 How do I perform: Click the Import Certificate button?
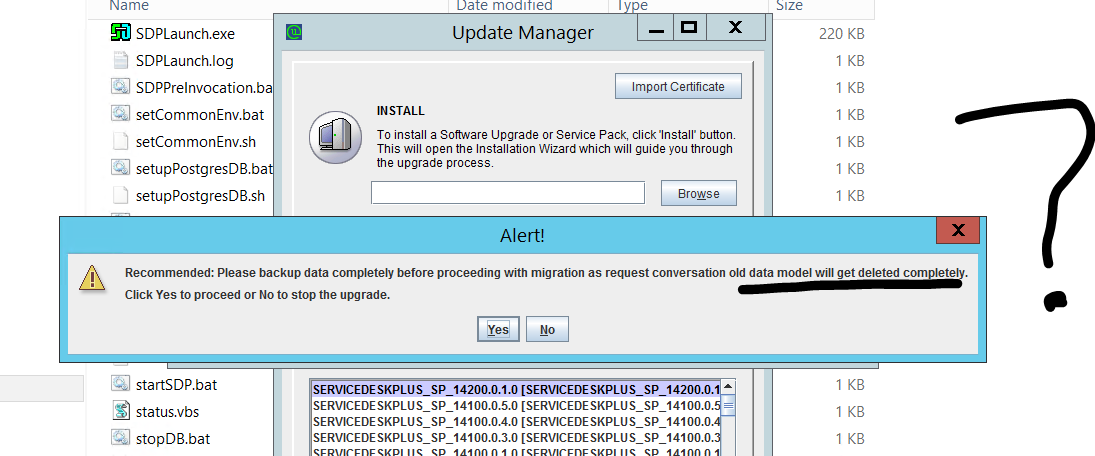678,87
